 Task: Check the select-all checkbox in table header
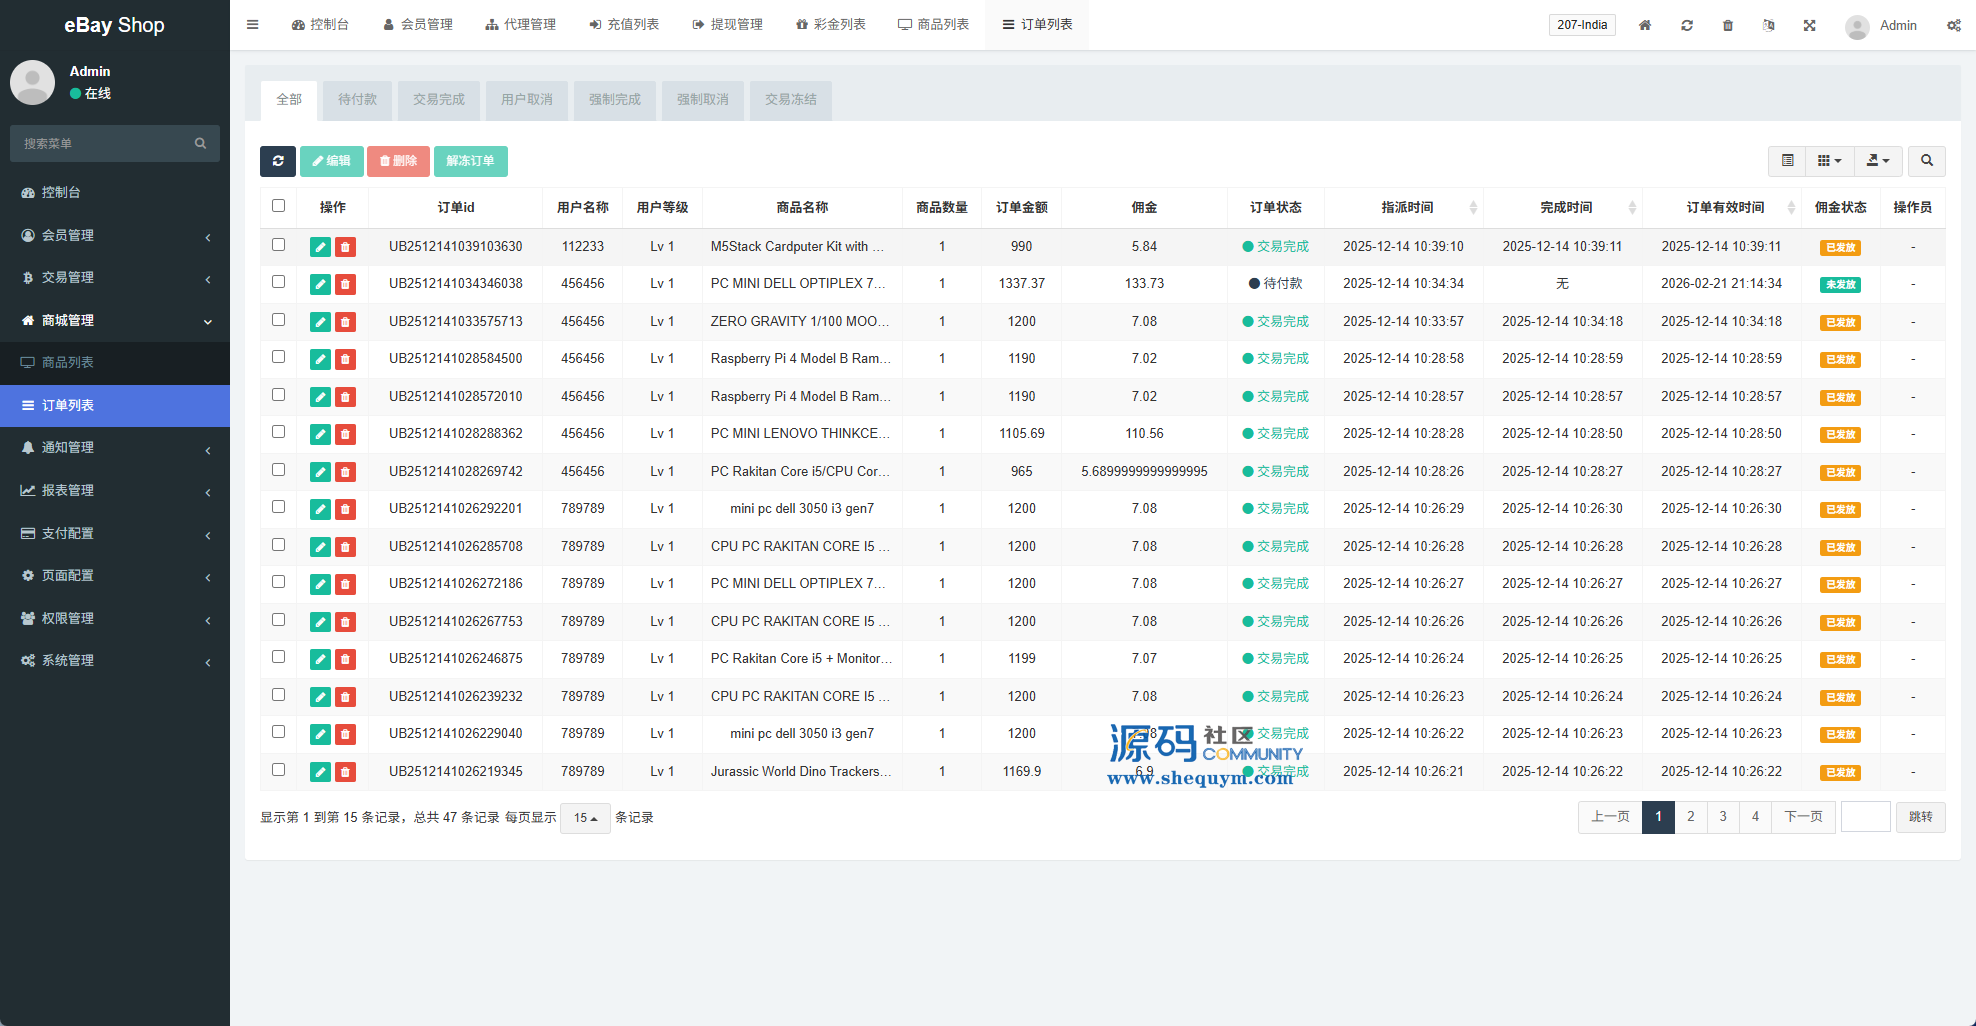coord(279,206)
